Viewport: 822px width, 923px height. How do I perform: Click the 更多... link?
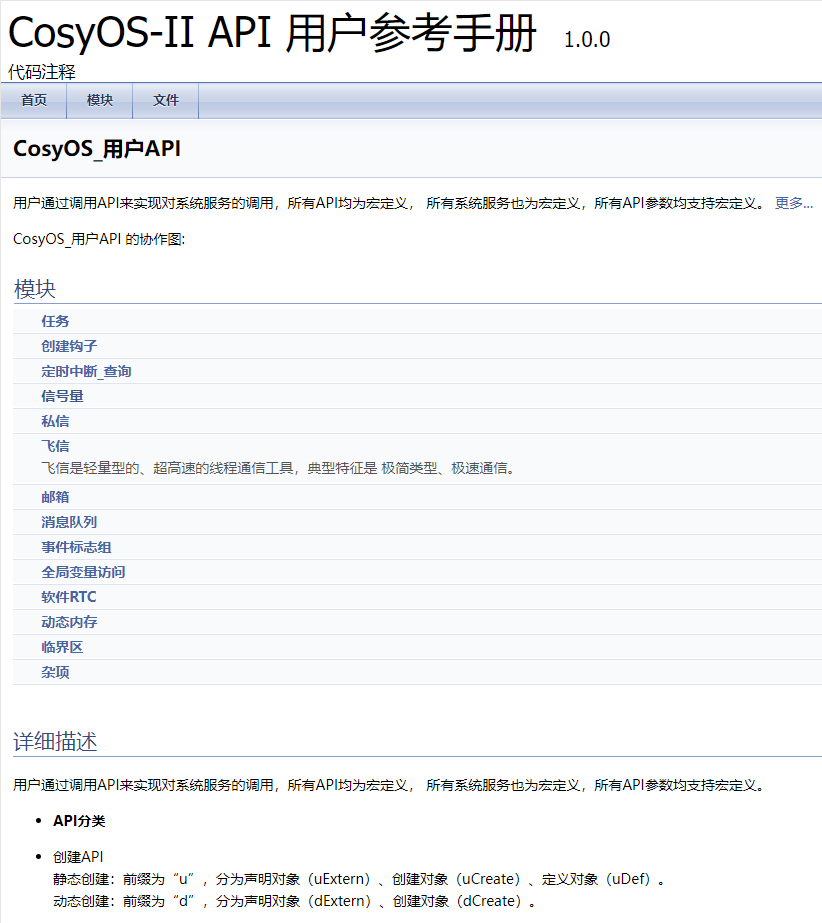click(794, 203)
